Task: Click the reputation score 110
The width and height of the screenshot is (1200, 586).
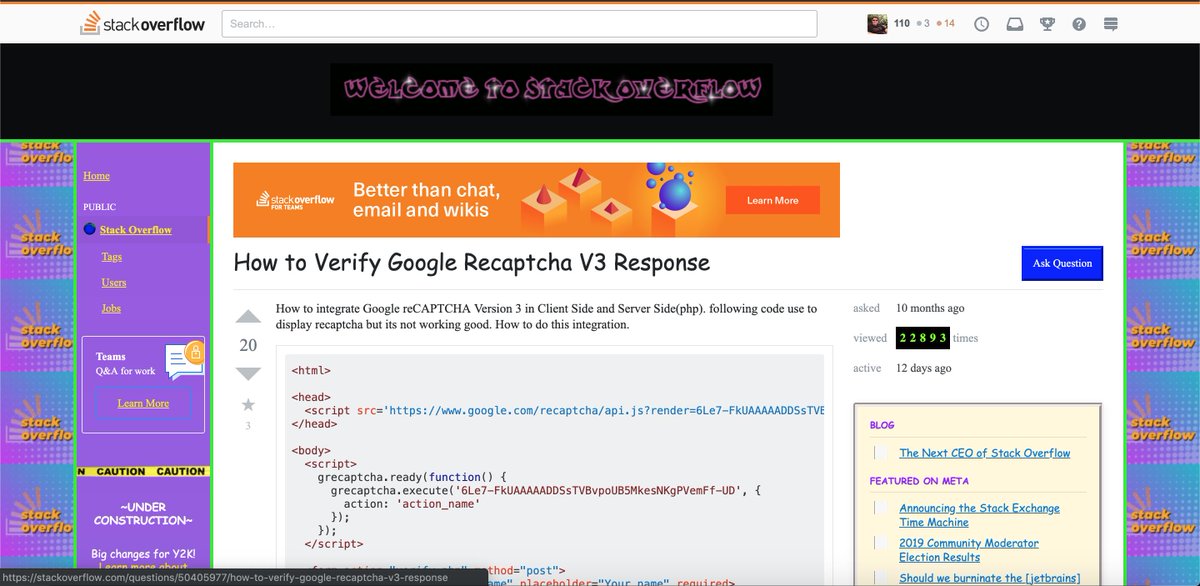Action: click(x=902, y=23)
